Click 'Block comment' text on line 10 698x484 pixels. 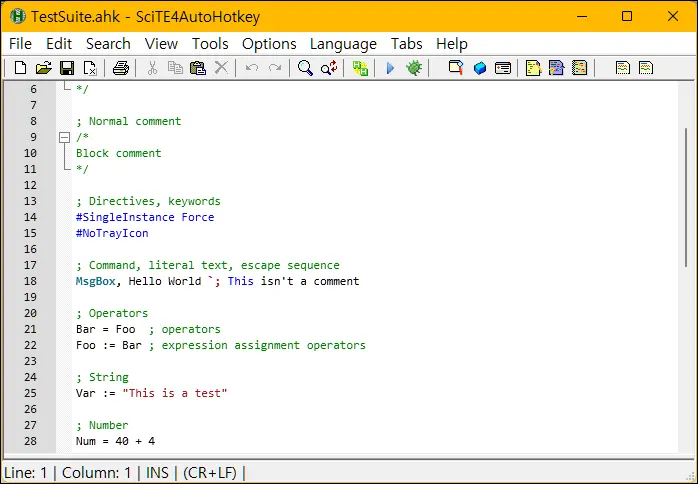pyautogui.click(x=118, y=153)
